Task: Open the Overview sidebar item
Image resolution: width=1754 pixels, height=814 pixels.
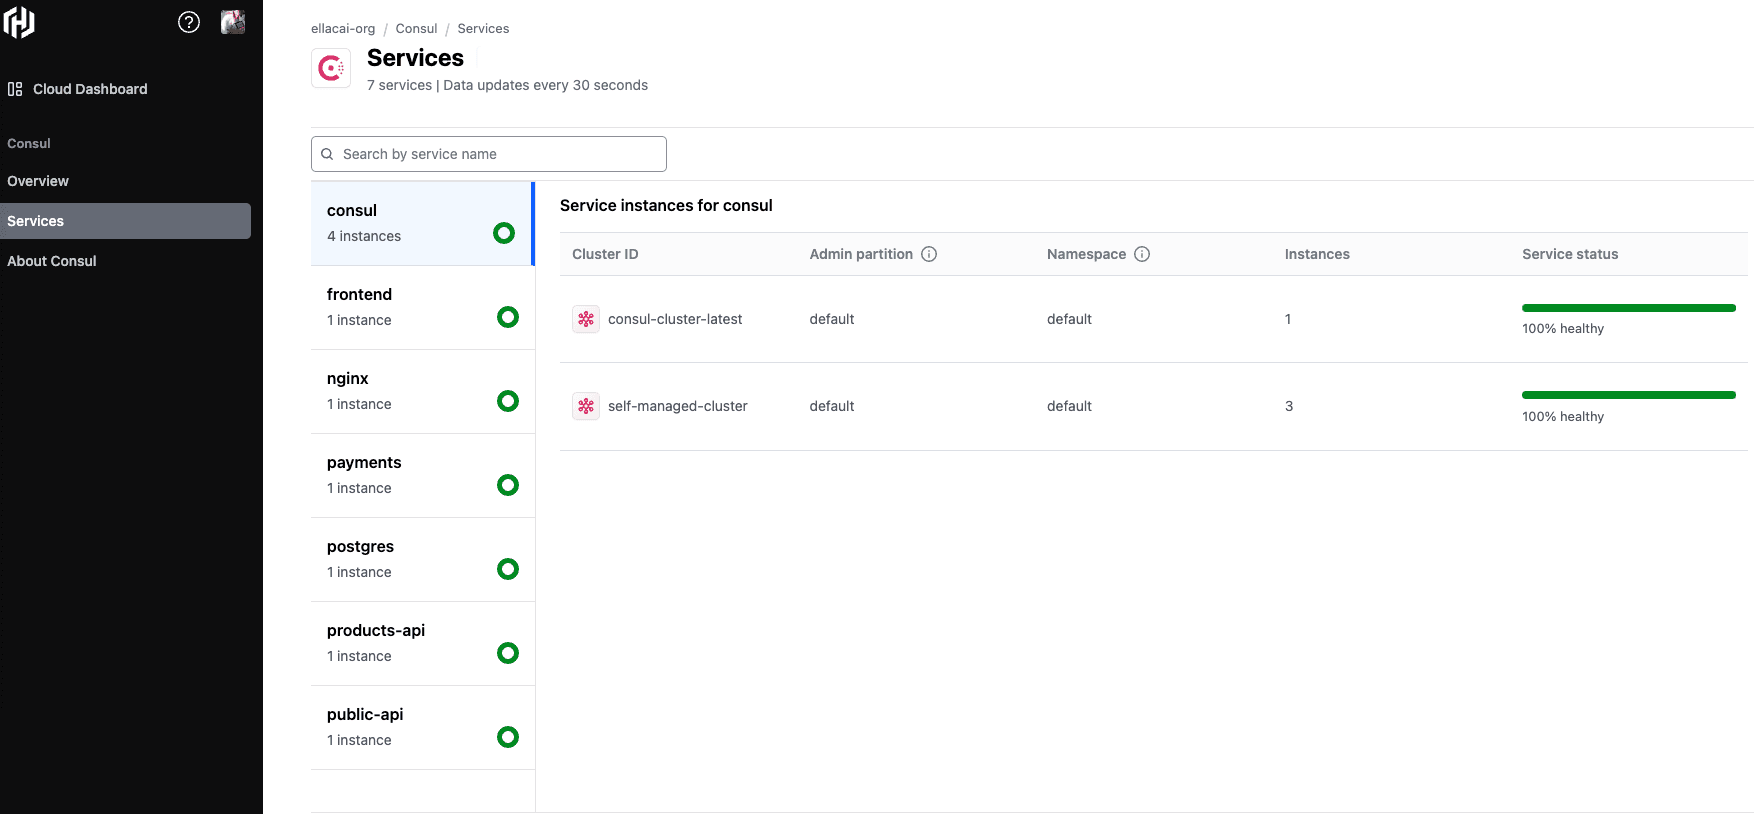Action: pyautogui.click(x=38, y=181)
